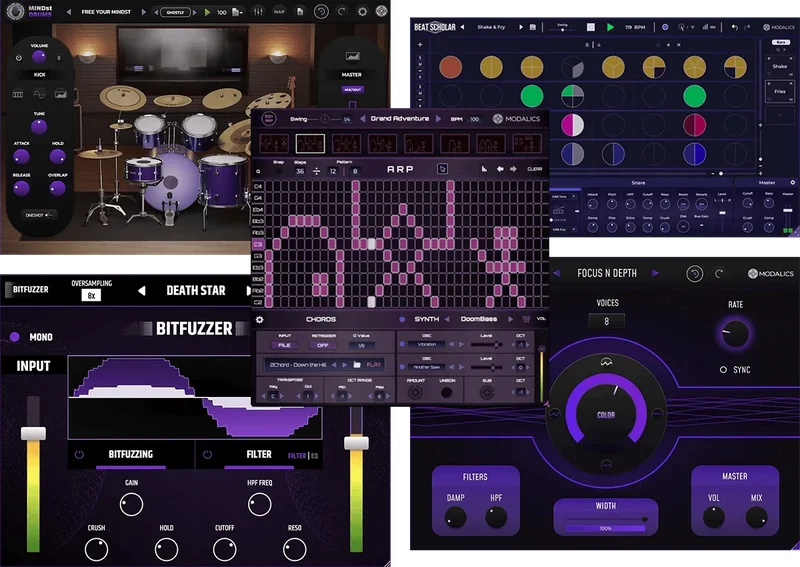Click CLEAR in the ARP sequencer
Viewport: 800px width, 567px height.
click(534, 169)
